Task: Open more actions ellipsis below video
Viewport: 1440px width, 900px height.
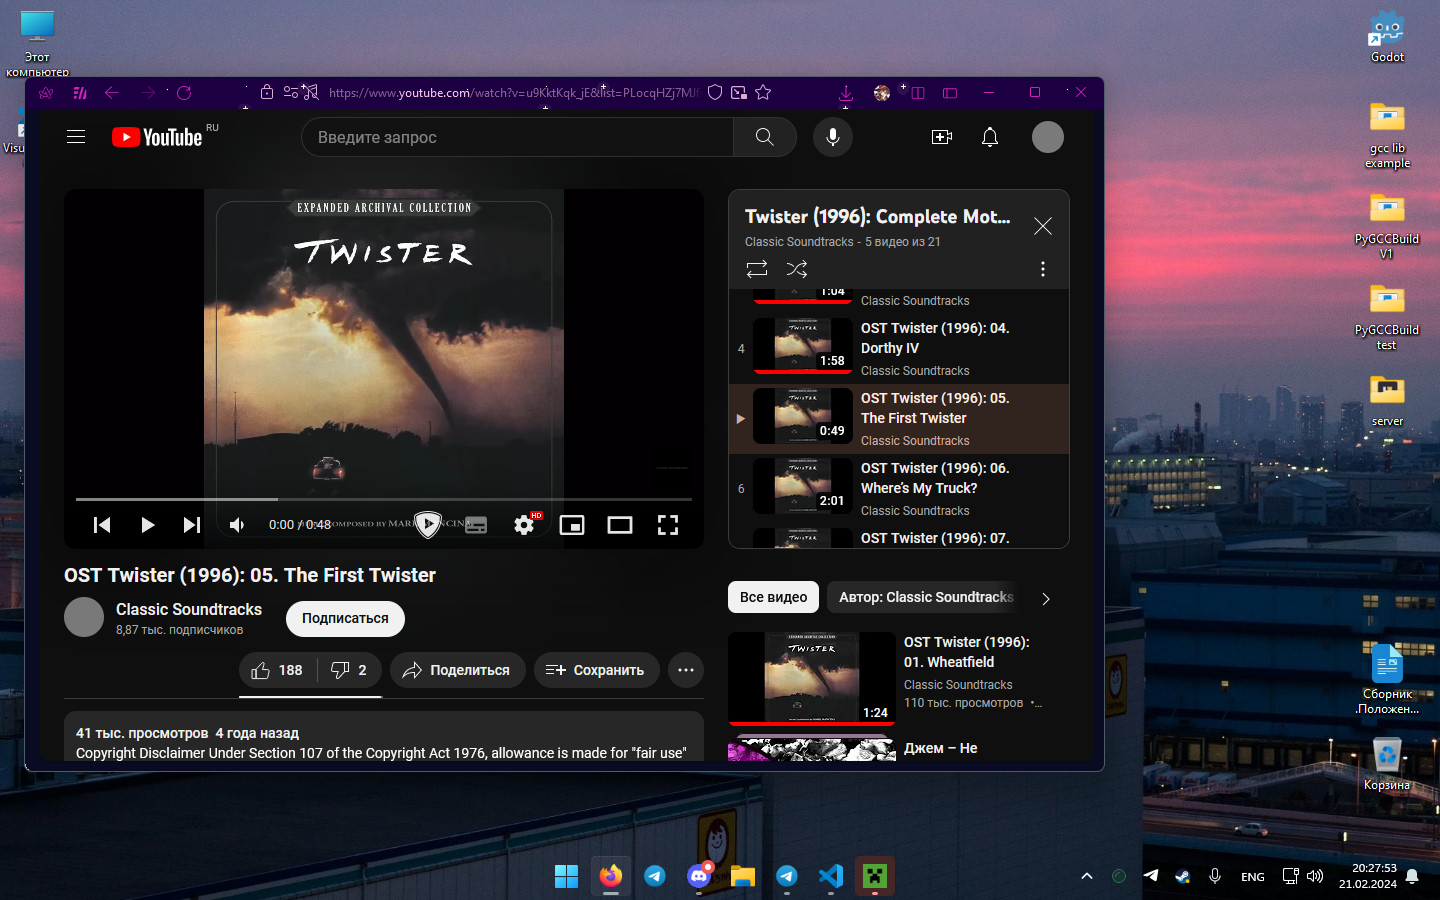Action: 686,670
